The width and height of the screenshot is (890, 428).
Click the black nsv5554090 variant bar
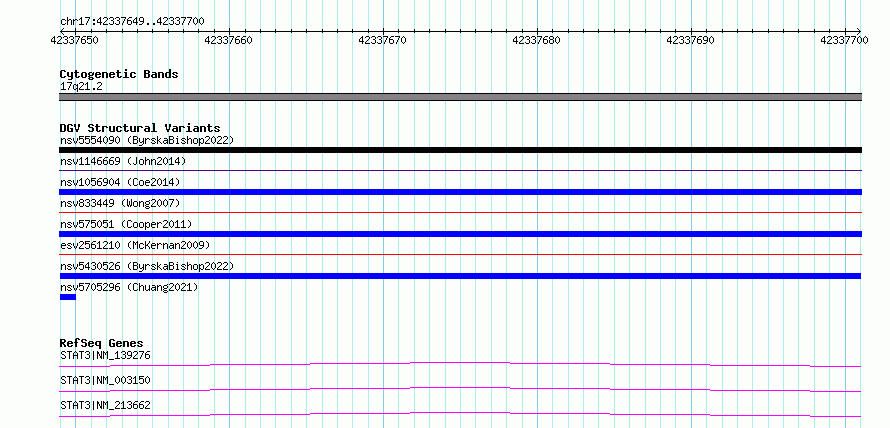[x=460, y=150]
